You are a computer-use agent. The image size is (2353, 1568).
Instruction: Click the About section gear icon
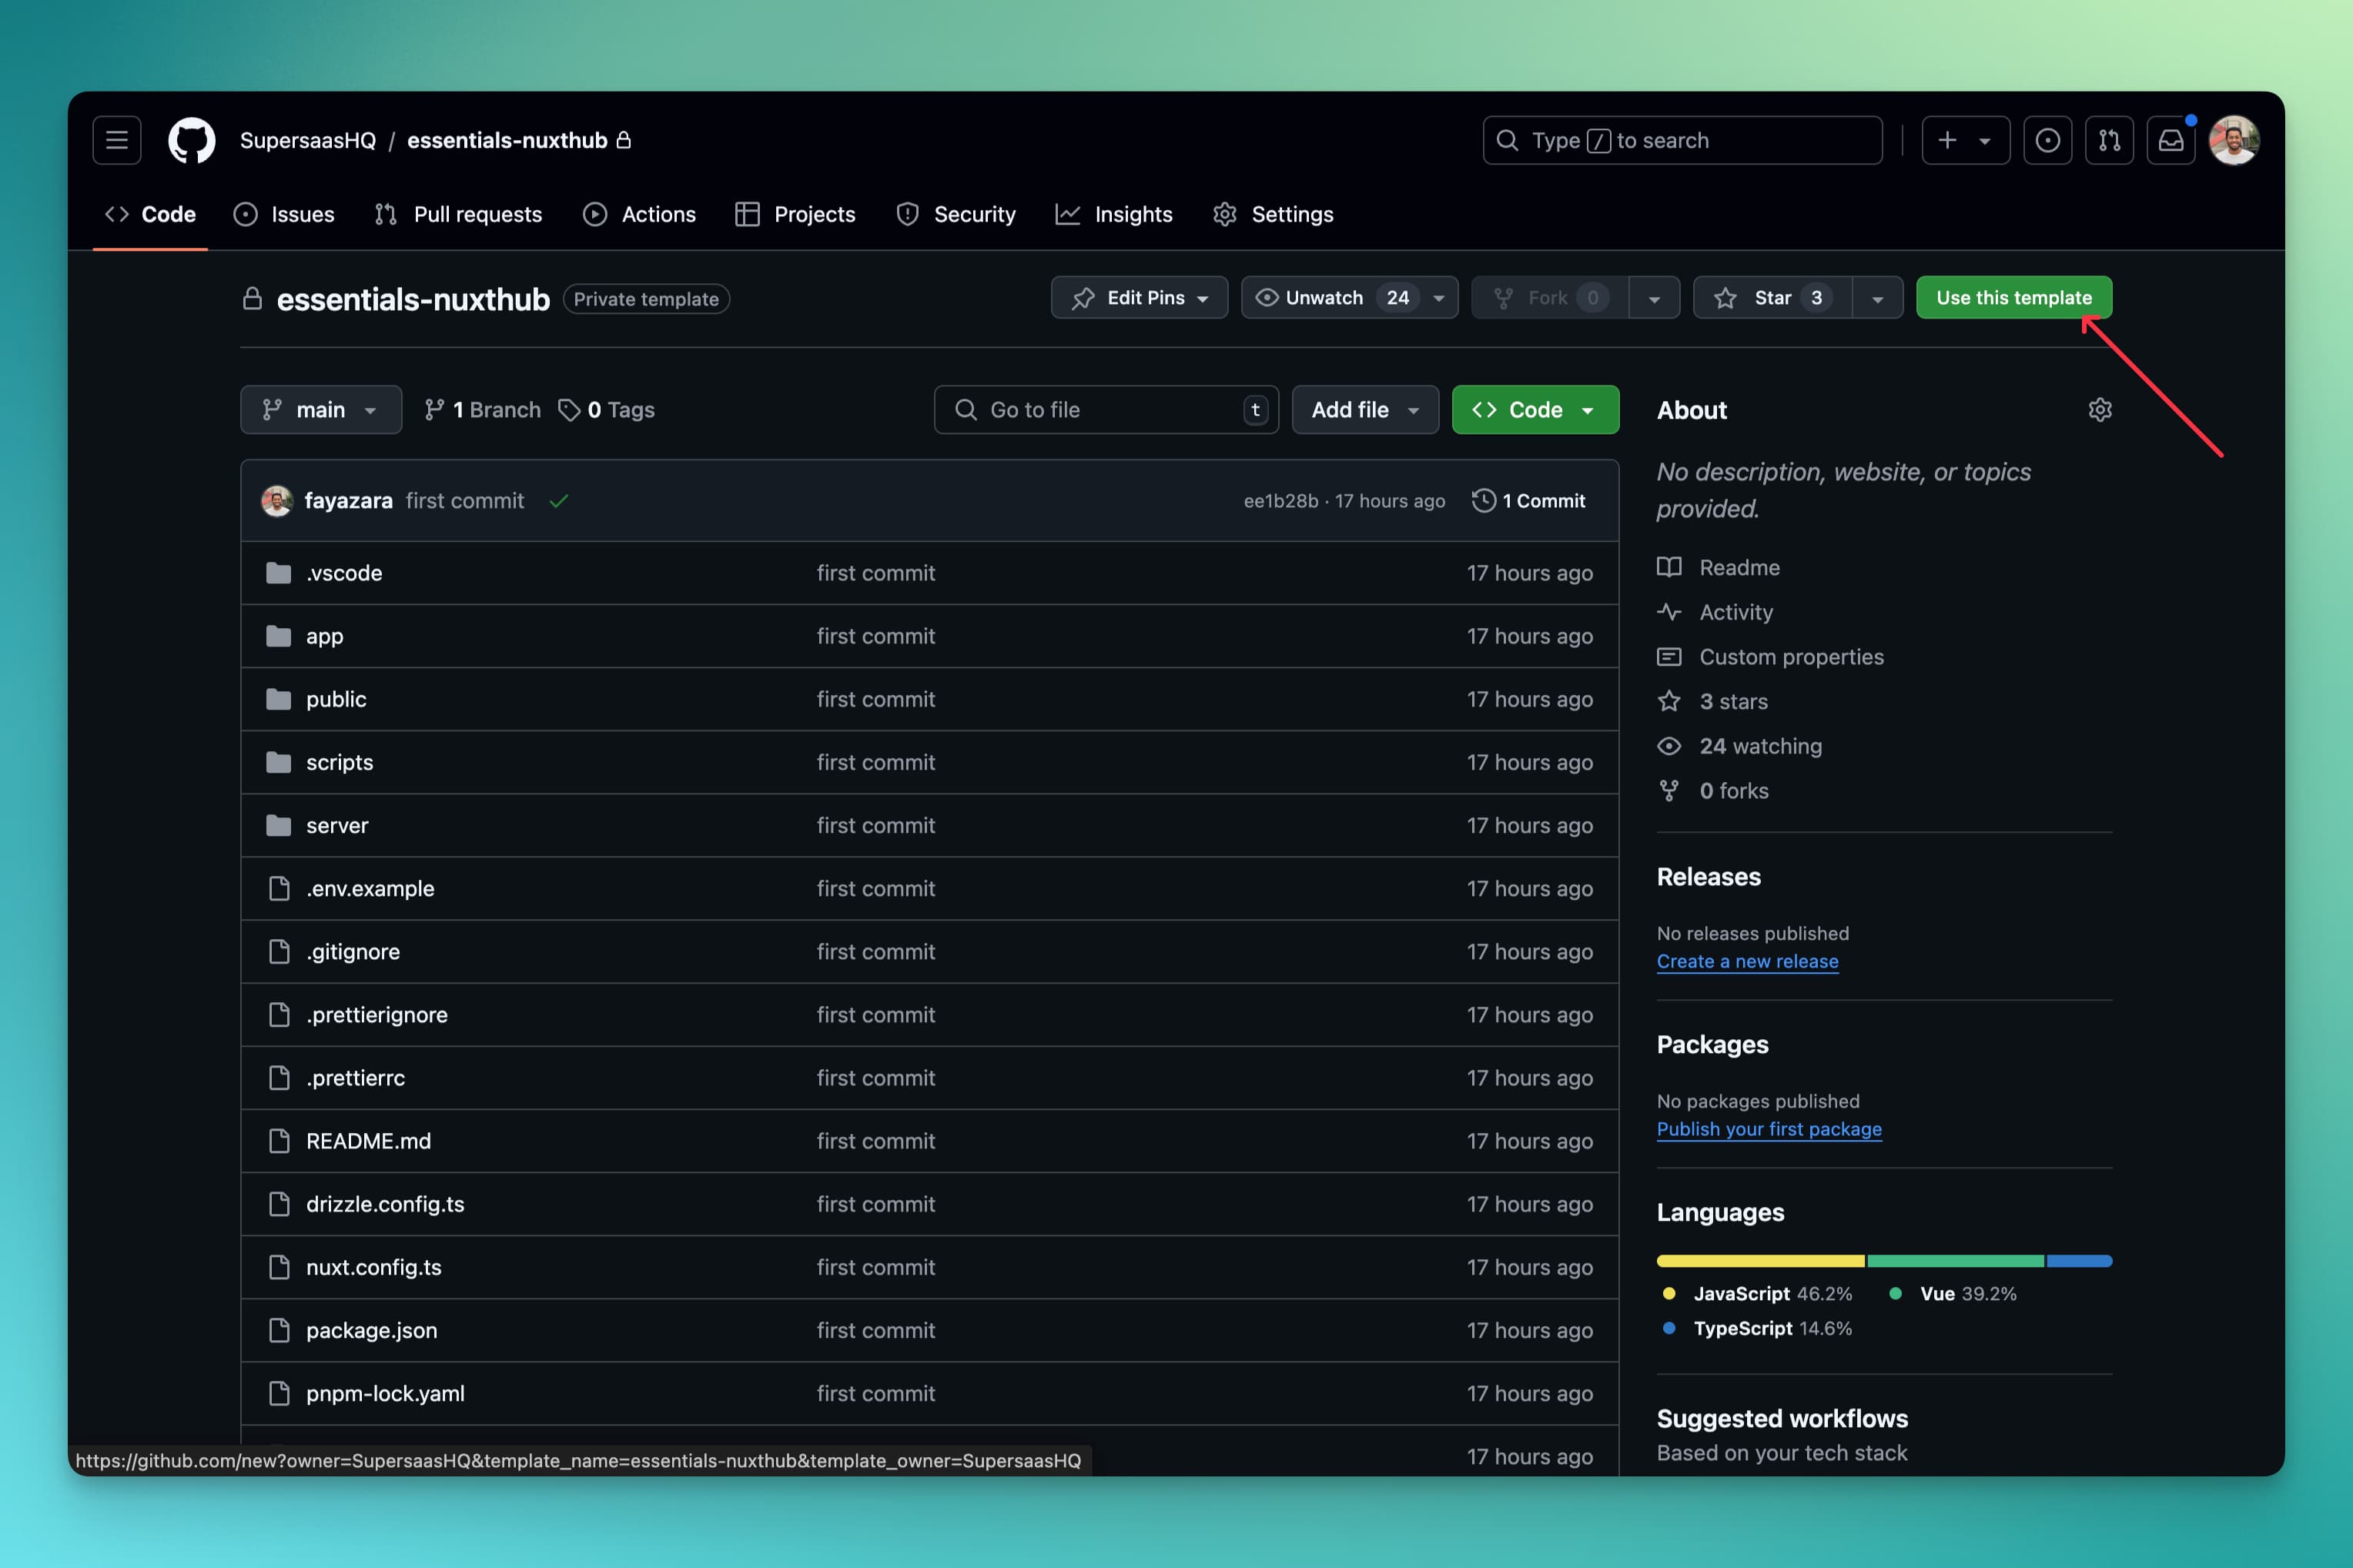(2099, 410)
